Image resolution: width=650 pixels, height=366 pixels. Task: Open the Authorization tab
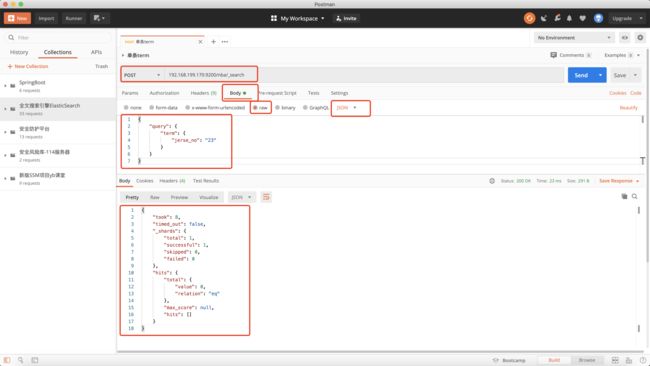[x=165, y=93]
